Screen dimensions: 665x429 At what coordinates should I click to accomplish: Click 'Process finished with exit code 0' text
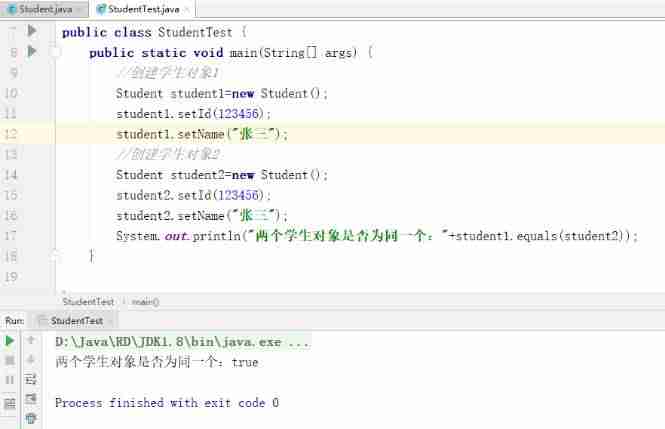[x=167, y=402]
